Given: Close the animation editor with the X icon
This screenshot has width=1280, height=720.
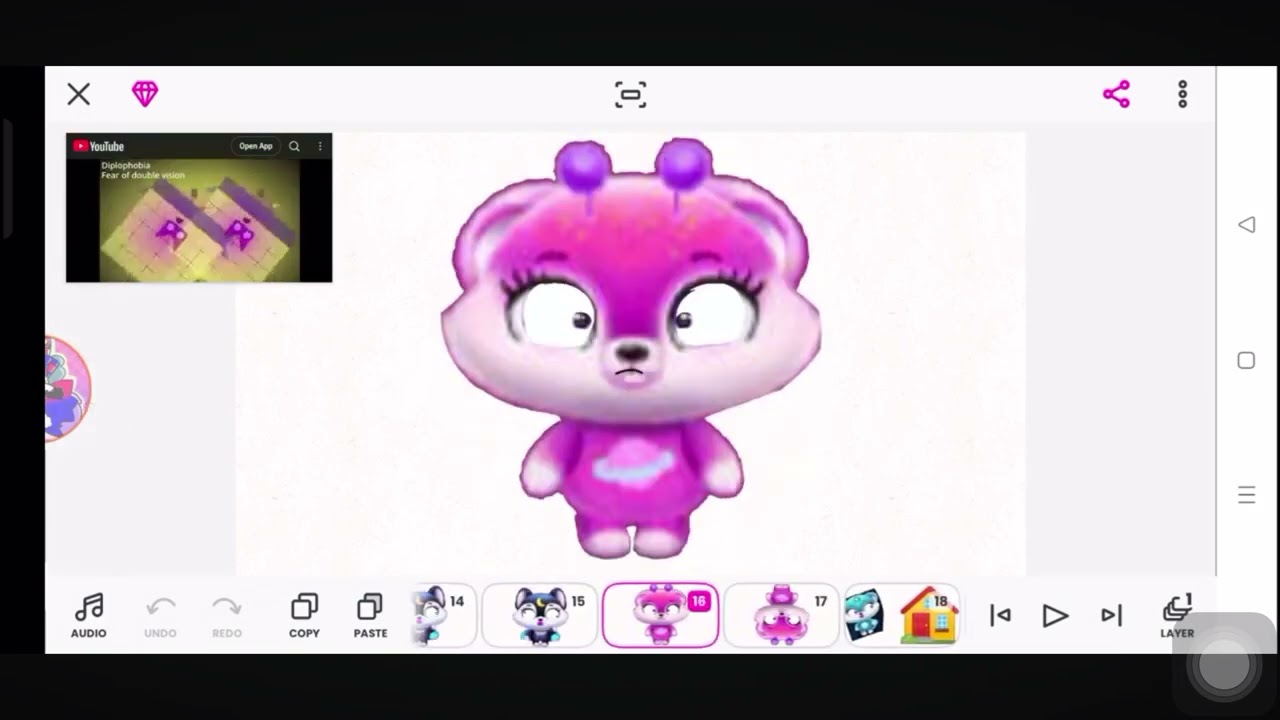Looking at the screenshot, I should point(78,94).
